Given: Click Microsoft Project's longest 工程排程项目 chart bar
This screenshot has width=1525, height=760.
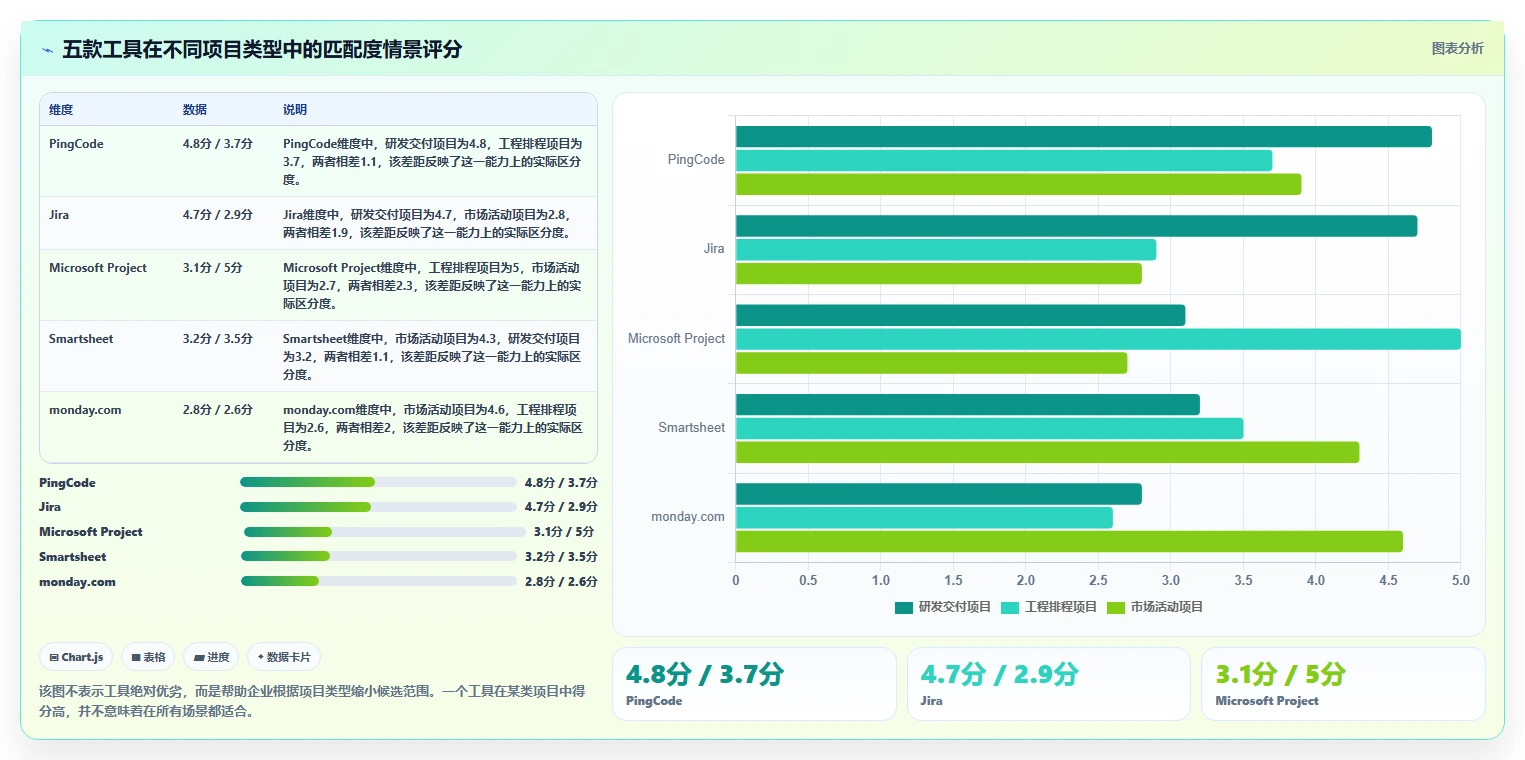Looking at the screenshot, I should point(1098,339).
